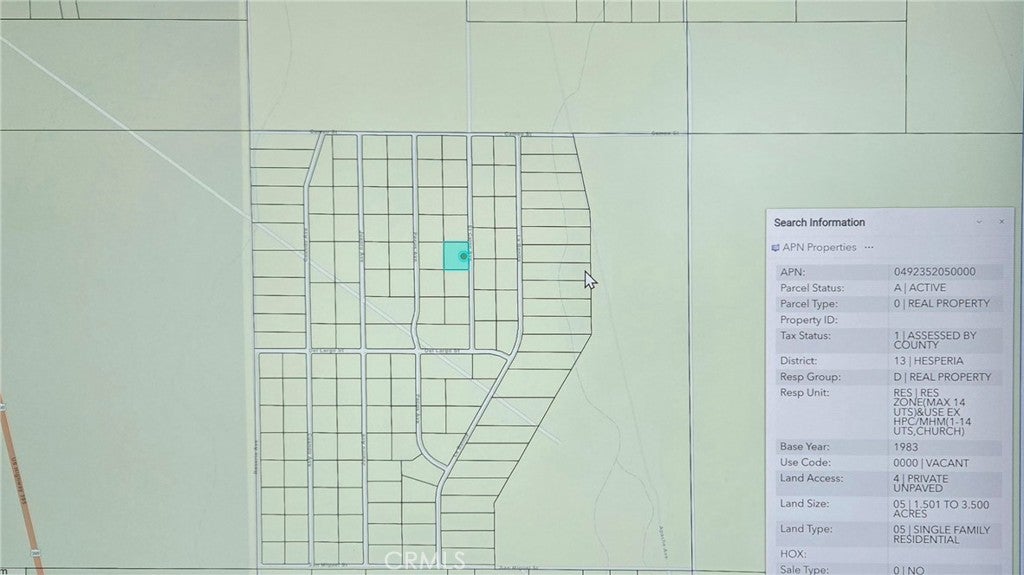
Task: Select Land Type 'SINGLE FAMILY RESIDENTIAL'
Action: coord(942,534)
